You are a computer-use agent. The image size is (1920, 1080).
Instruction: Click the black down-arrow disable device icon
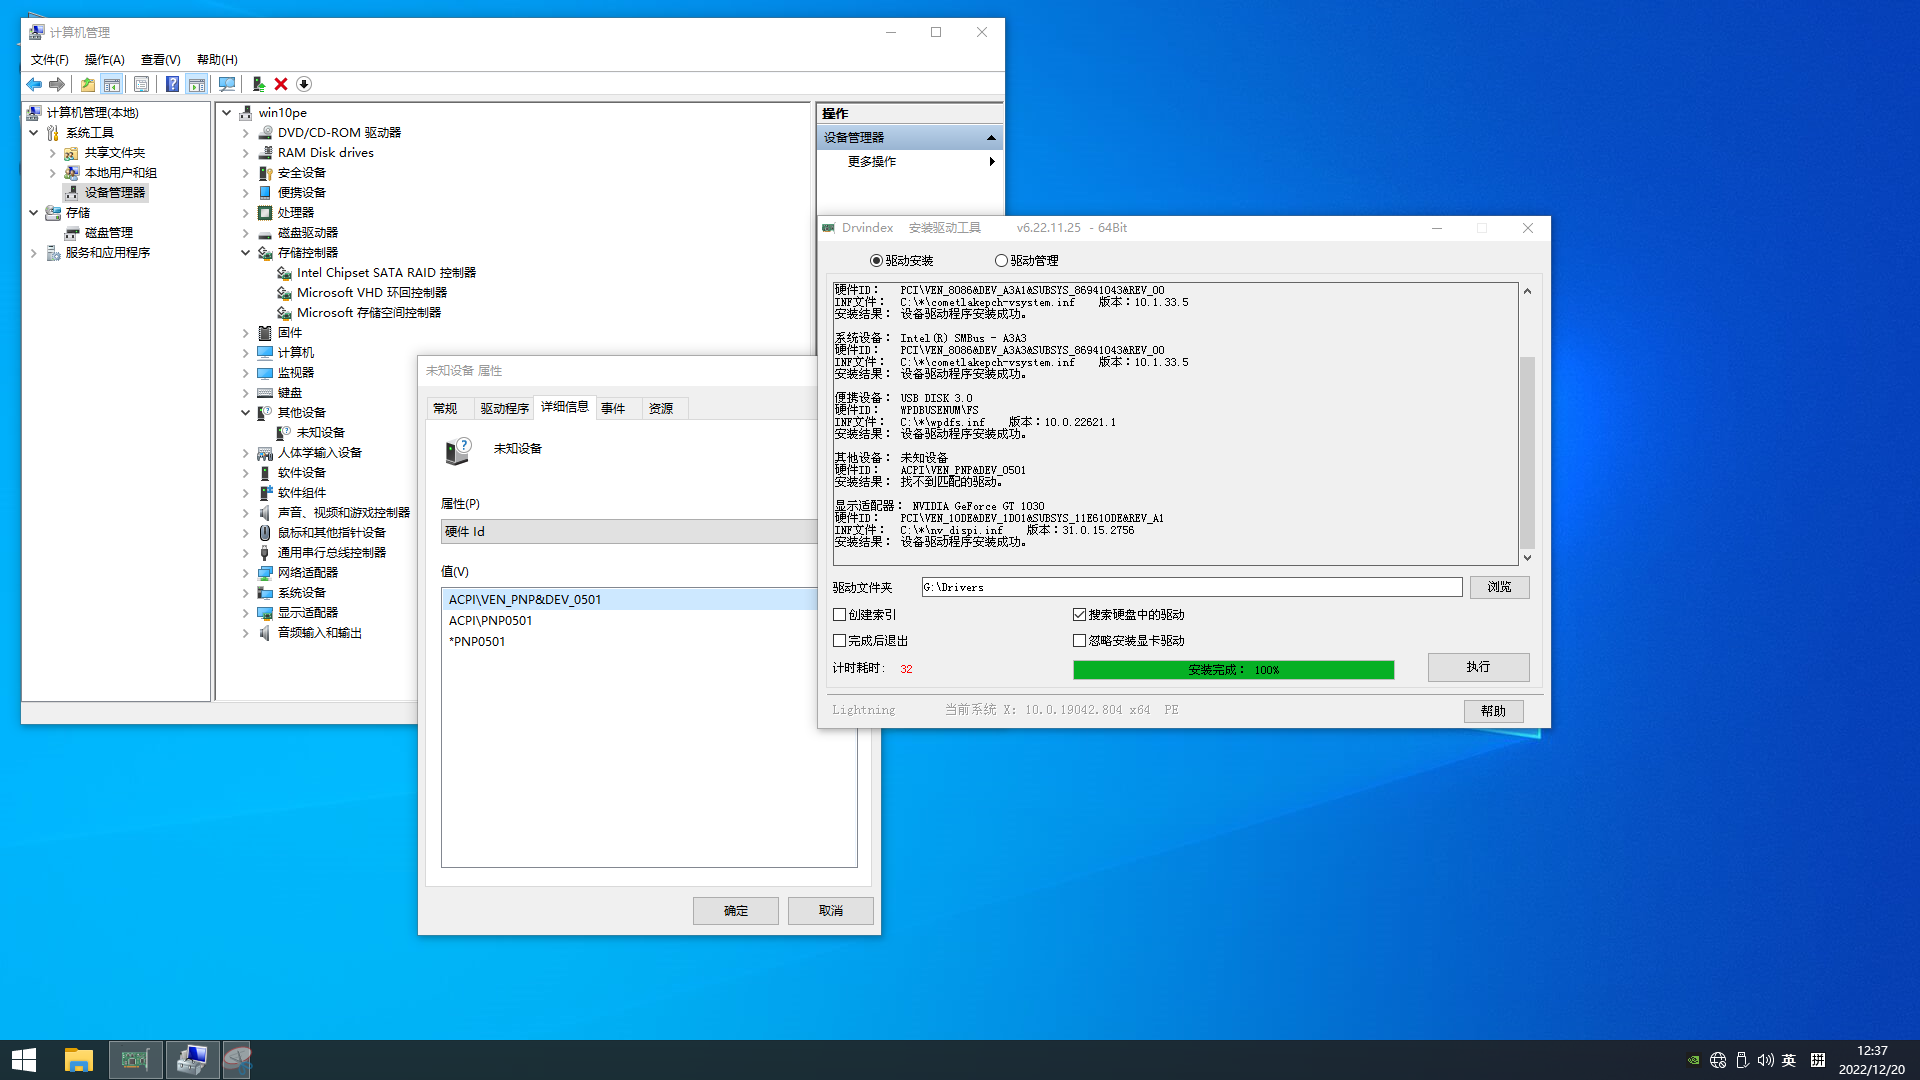(304, 85)
